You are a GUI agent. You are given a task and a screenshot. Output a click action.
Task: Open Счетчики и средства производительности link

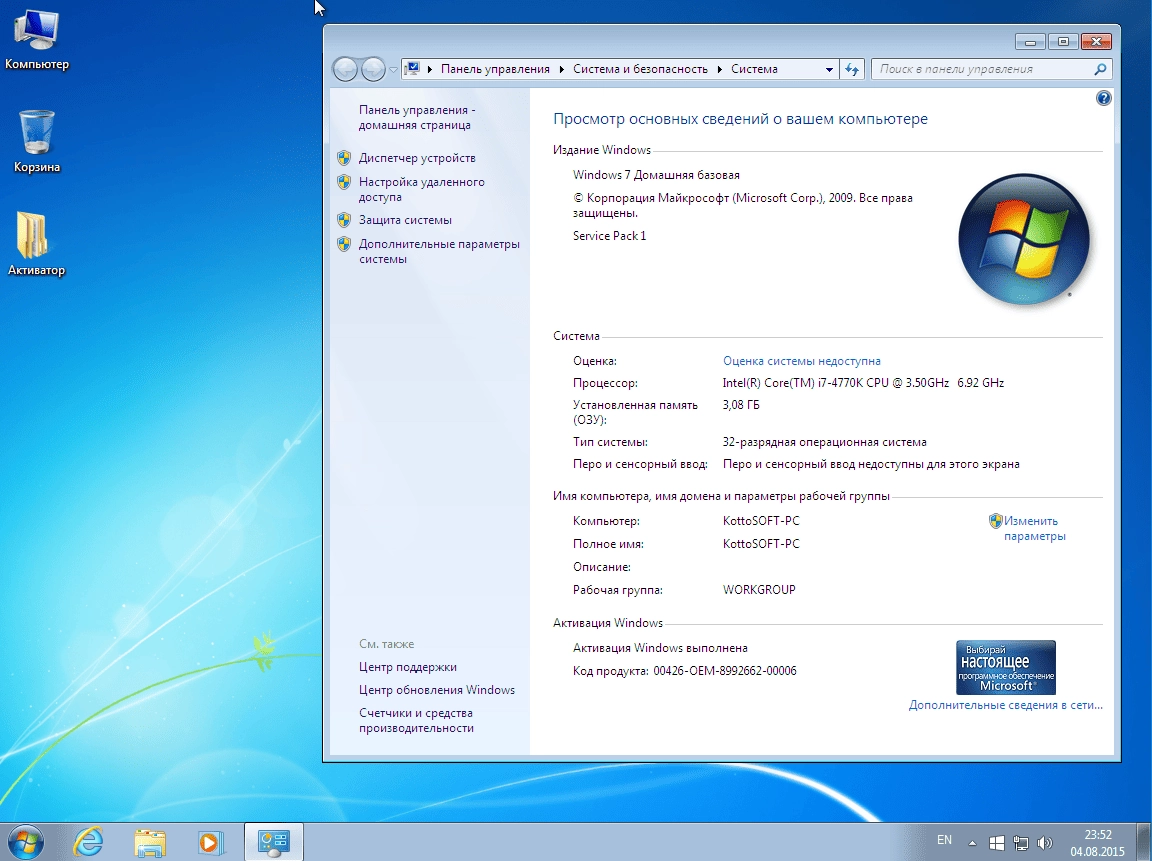pyautogui.click(x=416, y=721)
